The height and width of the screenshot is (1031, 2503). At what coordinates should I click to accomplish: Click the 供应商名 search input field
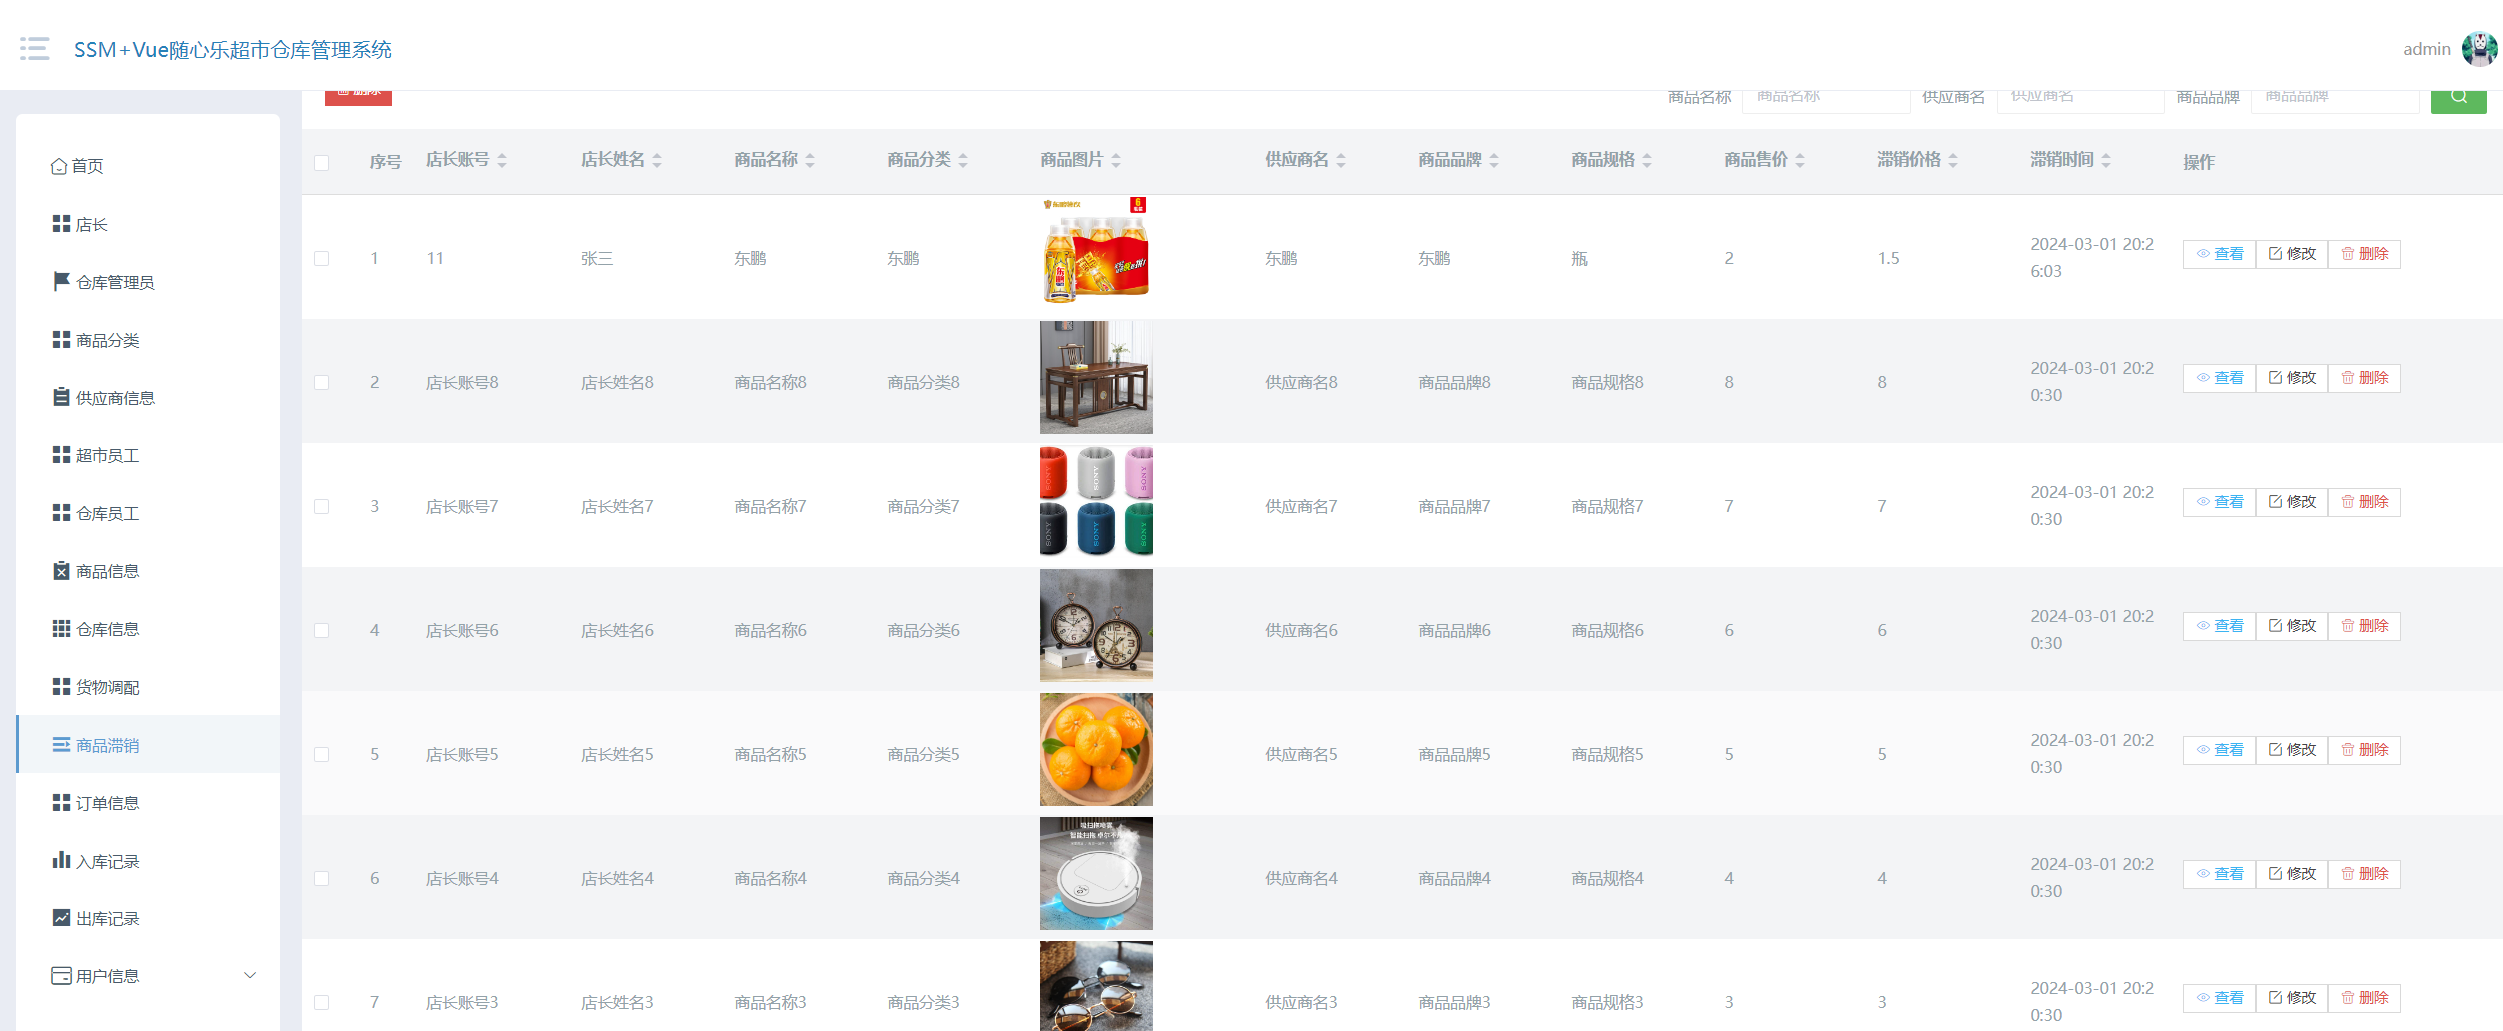coord(2079,99)
